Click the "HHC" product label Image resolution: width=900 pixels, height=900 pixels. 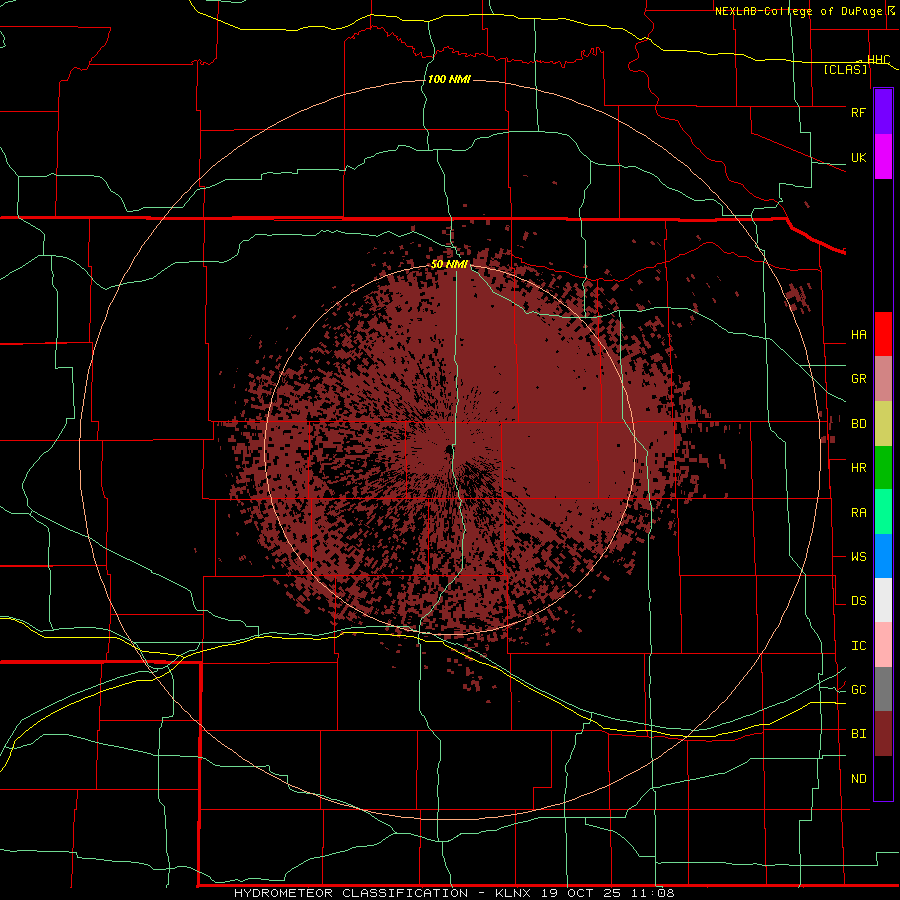[878, 60]
